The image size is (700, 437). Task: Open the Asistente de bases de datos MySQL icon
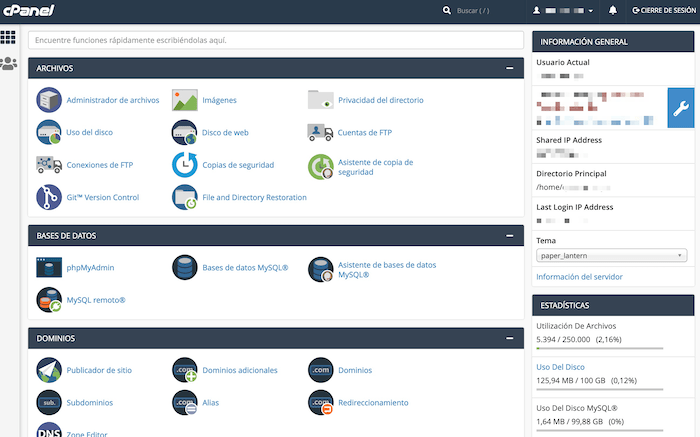point(321,269)
